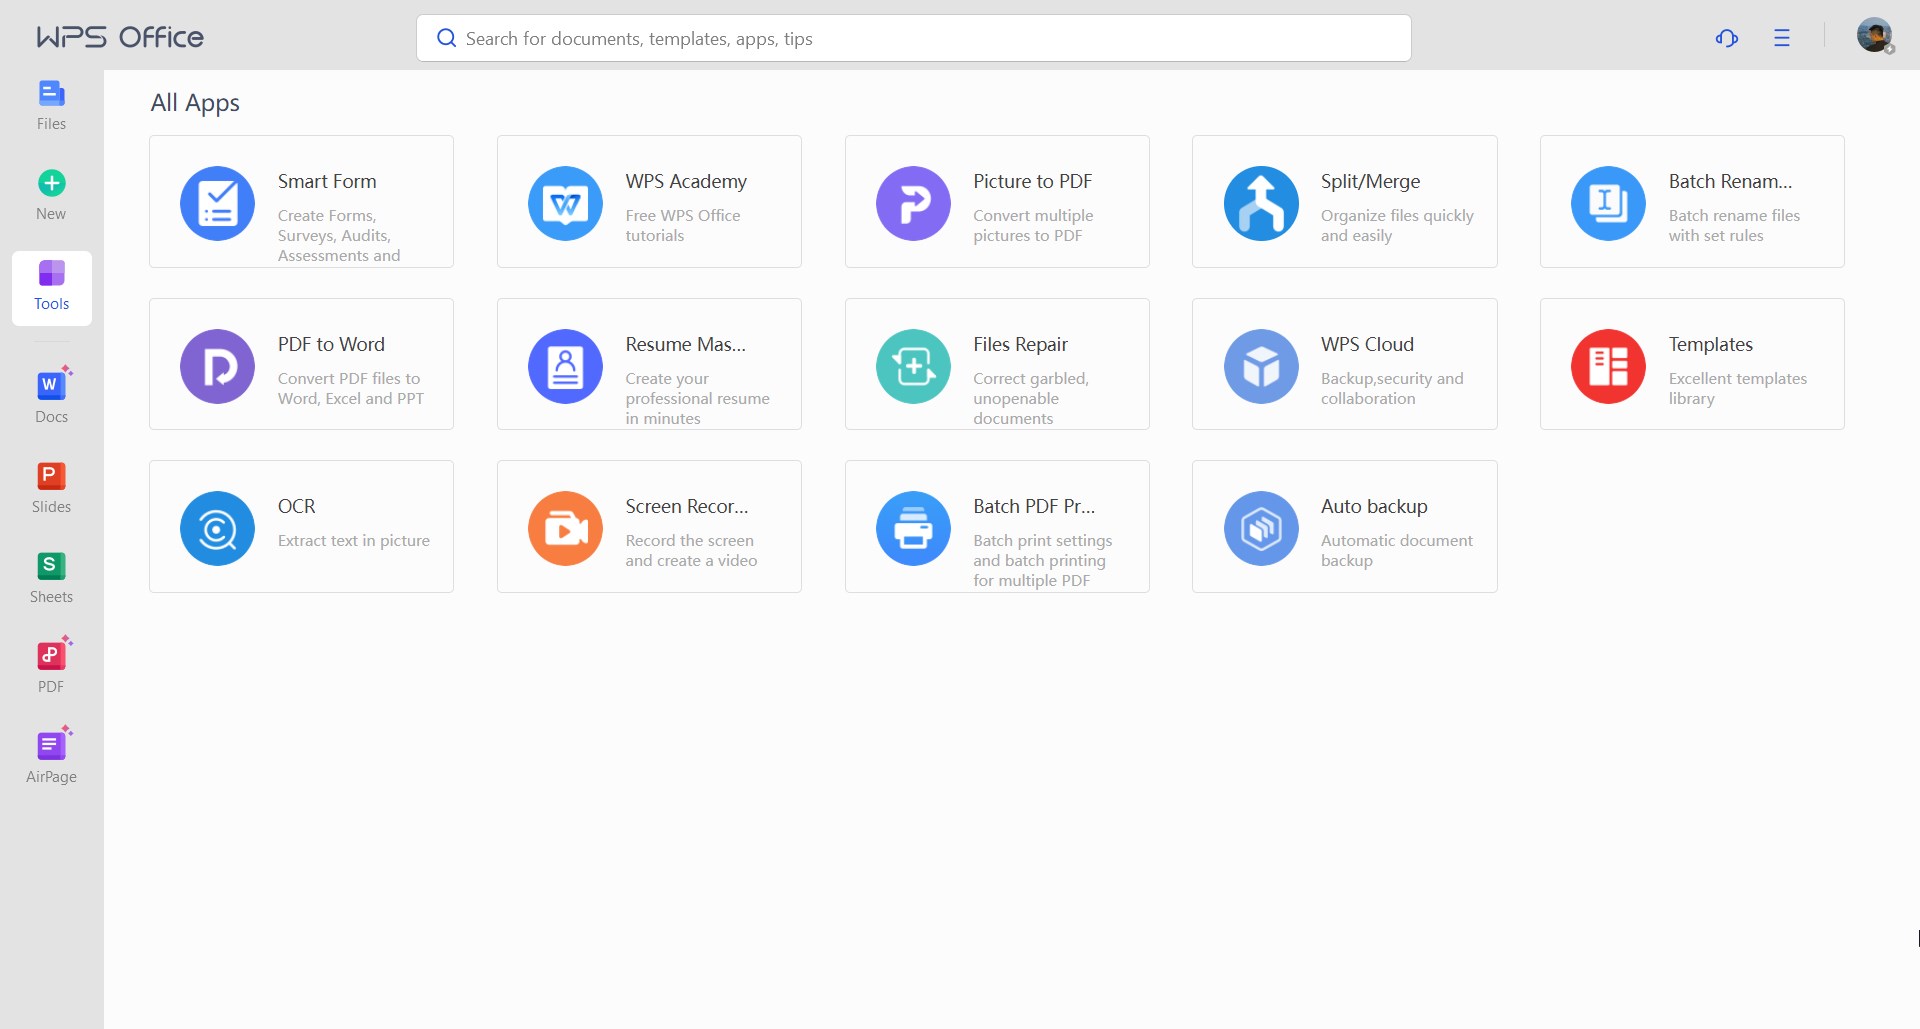Open the Files Repair title
1920x1029 pixels.
[1020, 344]
